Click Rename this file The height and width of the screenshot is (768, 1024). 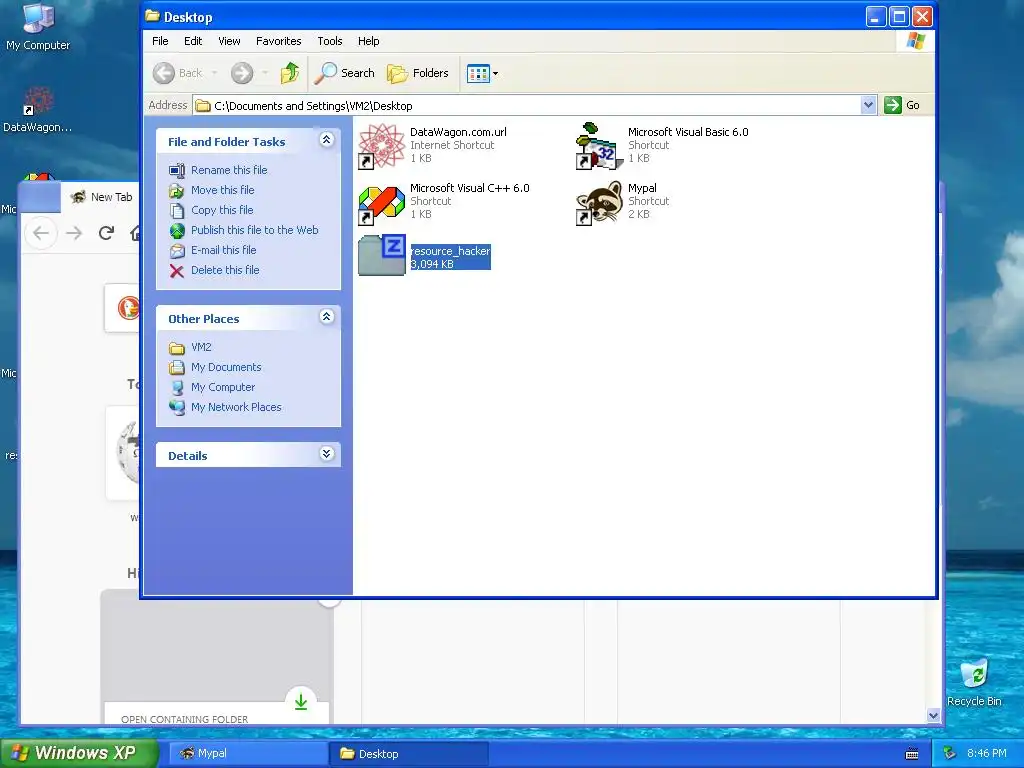tap(229, 170)
